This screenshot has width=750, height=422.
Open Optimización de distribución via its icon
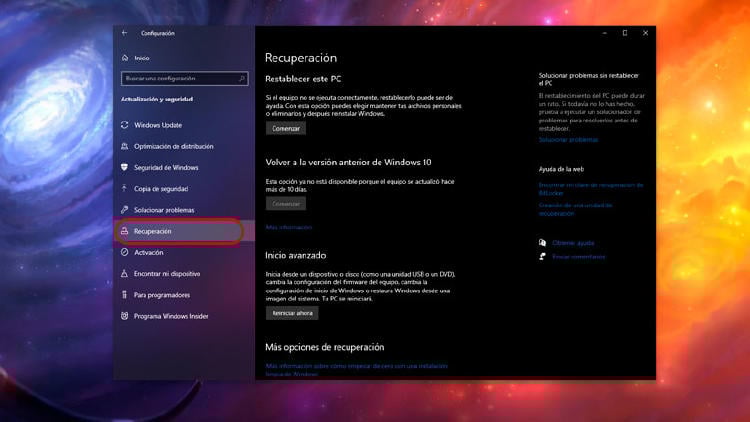tap(125, 146)
